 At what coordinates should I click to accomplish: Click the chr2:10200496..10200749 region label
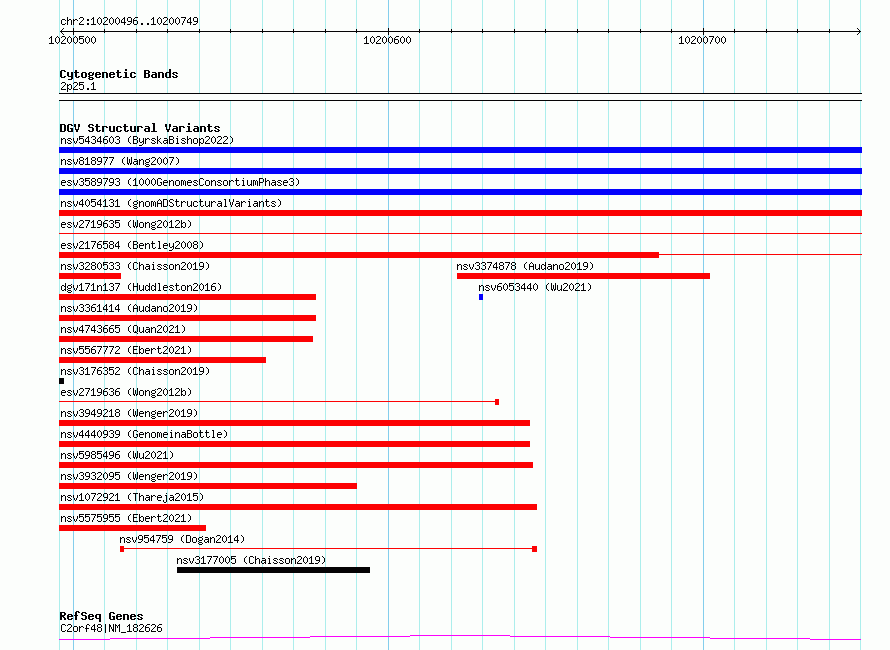coord(129,21)
